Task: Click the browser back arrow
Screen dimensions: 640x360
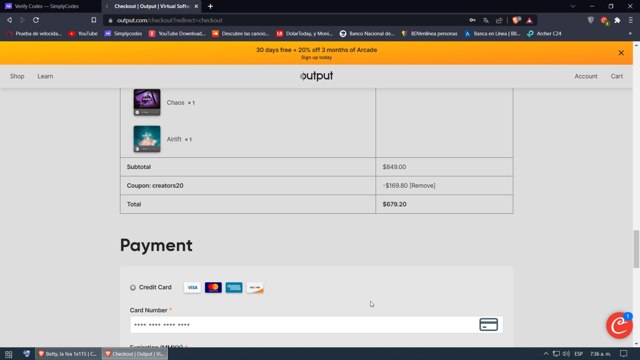Action: point(9,20)
